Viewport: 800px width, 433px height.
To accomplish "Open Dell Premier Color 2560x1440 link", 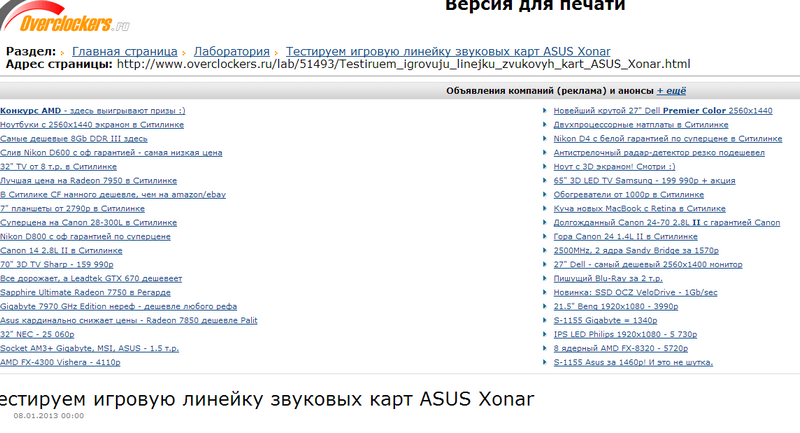I will coord(663,111).
